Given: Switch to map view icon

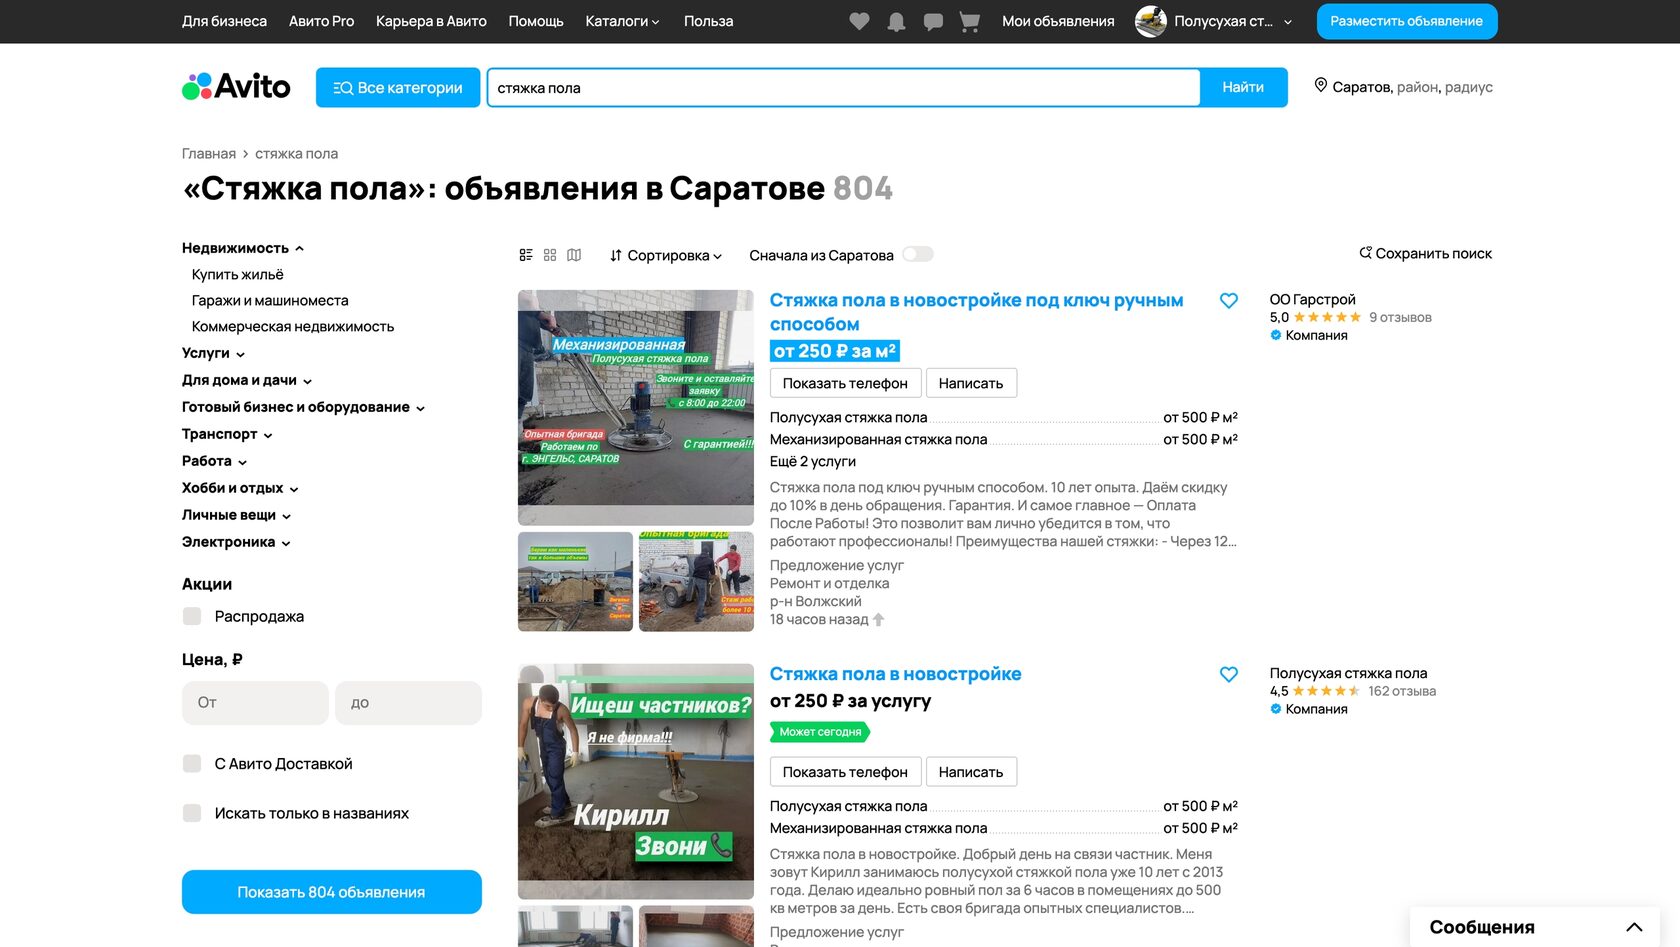Looking at the screenshot, I should tap(574, 255).
